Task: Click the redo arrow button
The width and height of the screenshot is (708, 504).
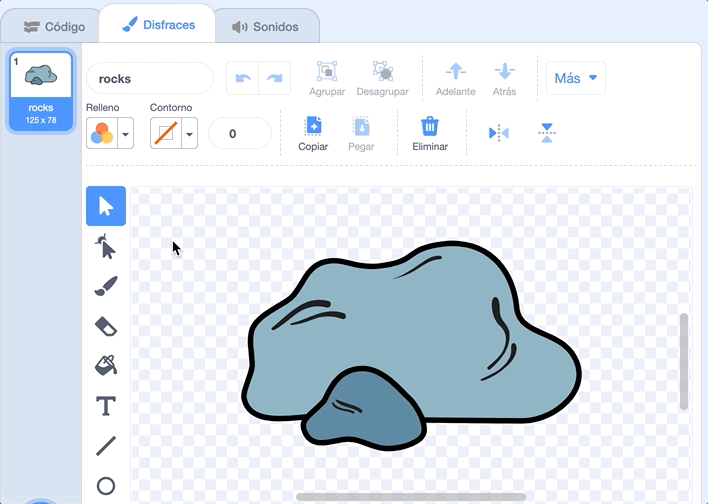Action: [275, 78]
